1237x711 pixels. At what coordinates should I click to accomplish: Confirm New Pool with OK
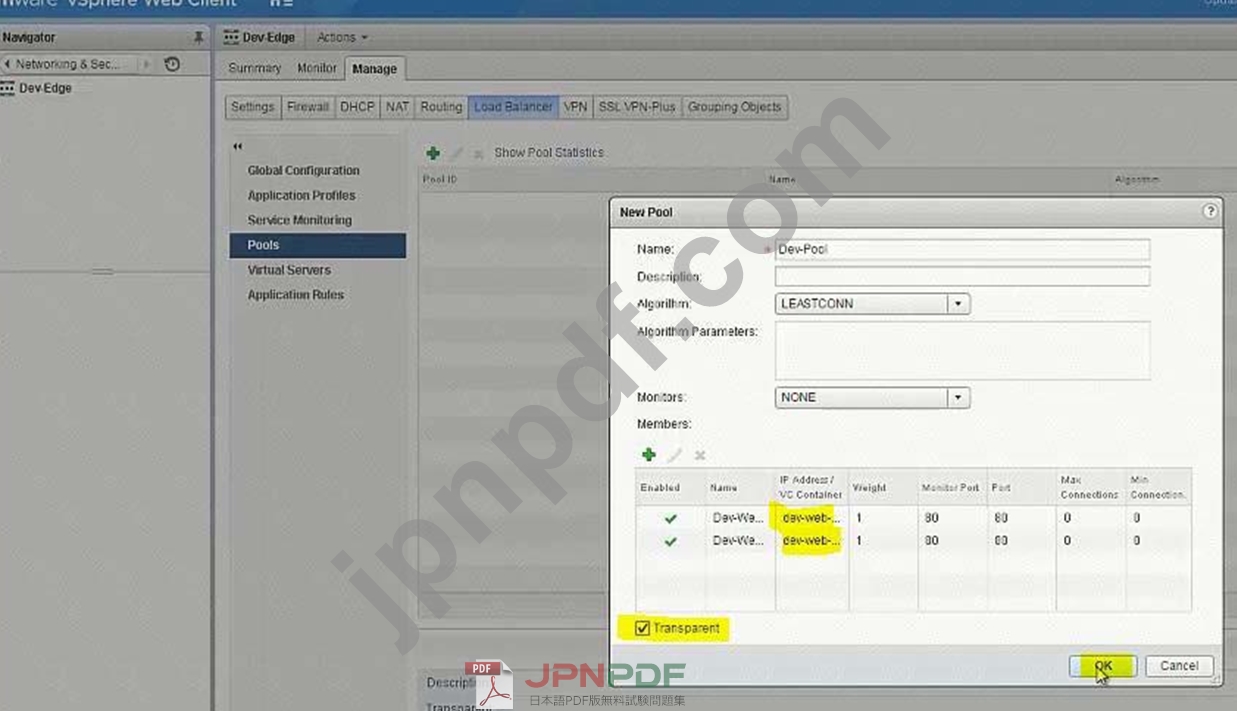[1102, 666]
